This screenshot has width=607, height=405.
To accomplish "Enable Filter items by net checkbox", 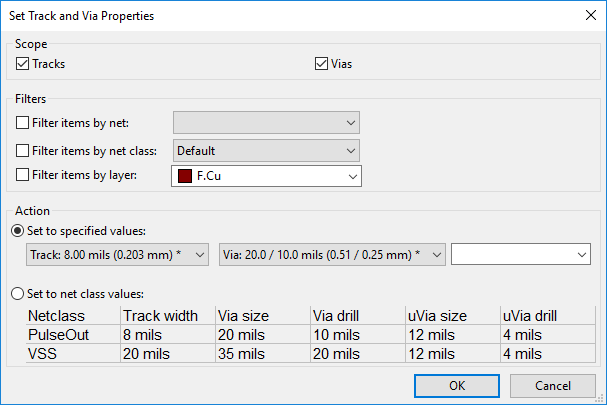I will click(x=24, y=123).
